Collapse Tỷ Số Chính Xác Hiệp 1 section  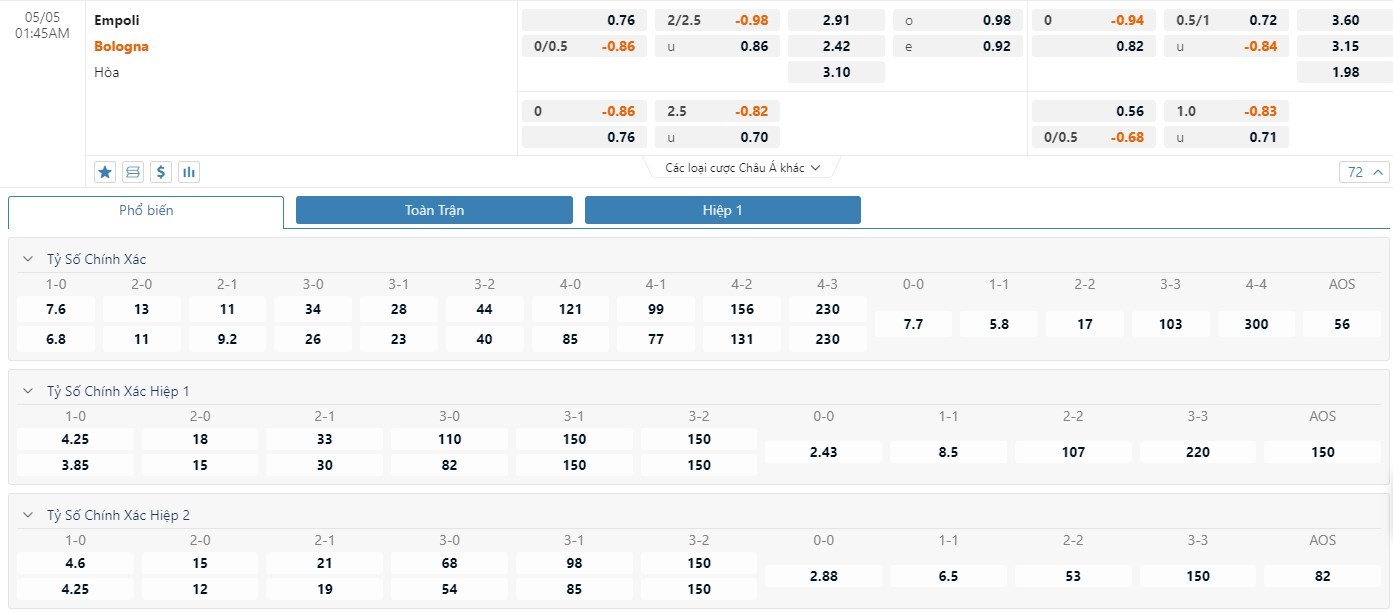28,391
